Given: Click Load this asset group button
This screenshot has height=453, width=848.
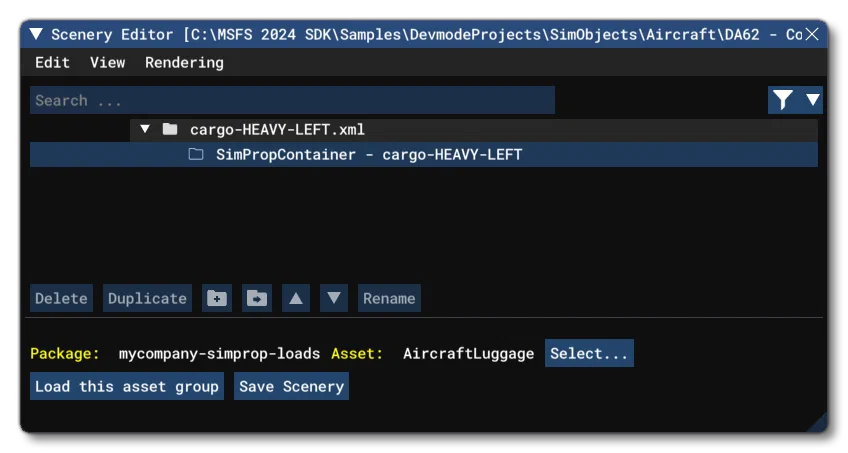Looking at the screenshot, I should coord(127,387).
